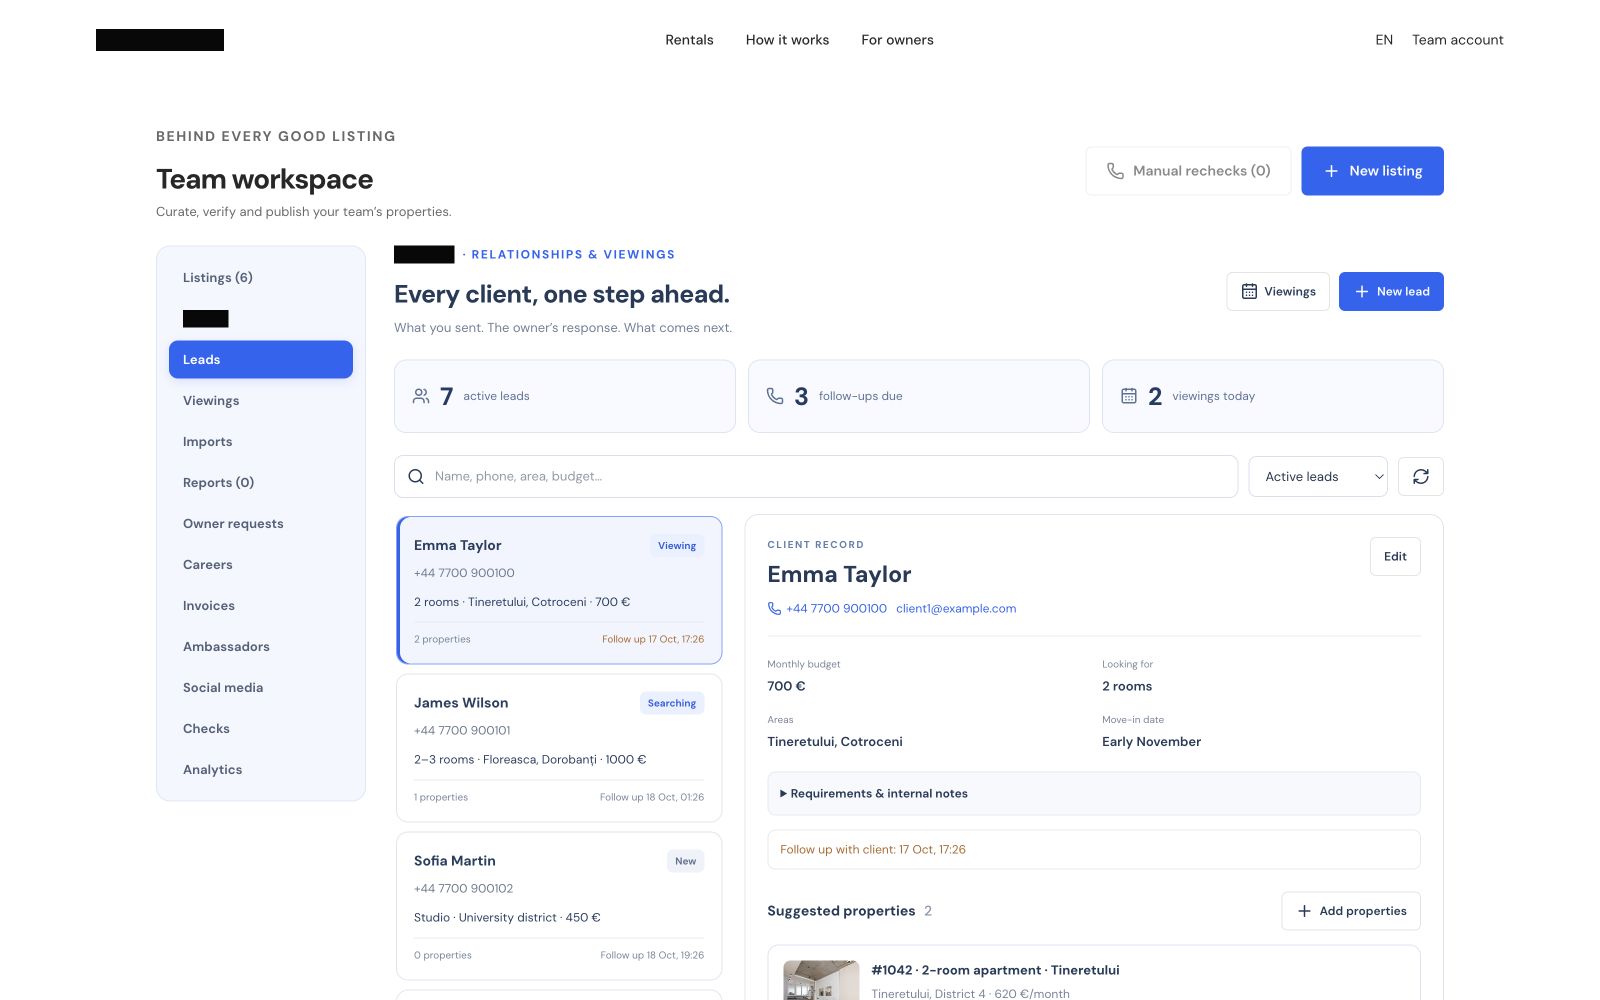Click the calendar icon beside viewings today

tap(1129, 396)
